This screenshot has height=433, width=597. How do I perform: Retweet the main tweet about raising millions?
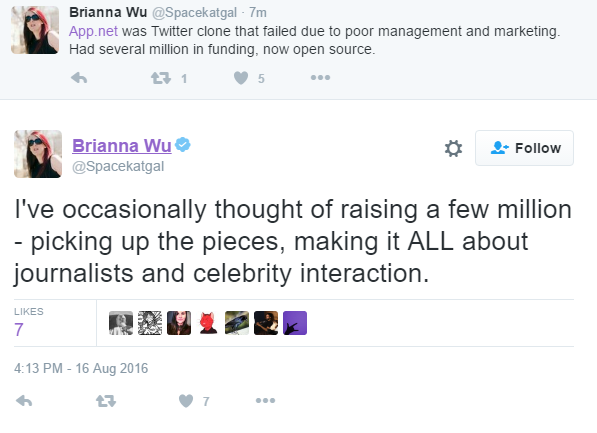(x=105, y=401)
